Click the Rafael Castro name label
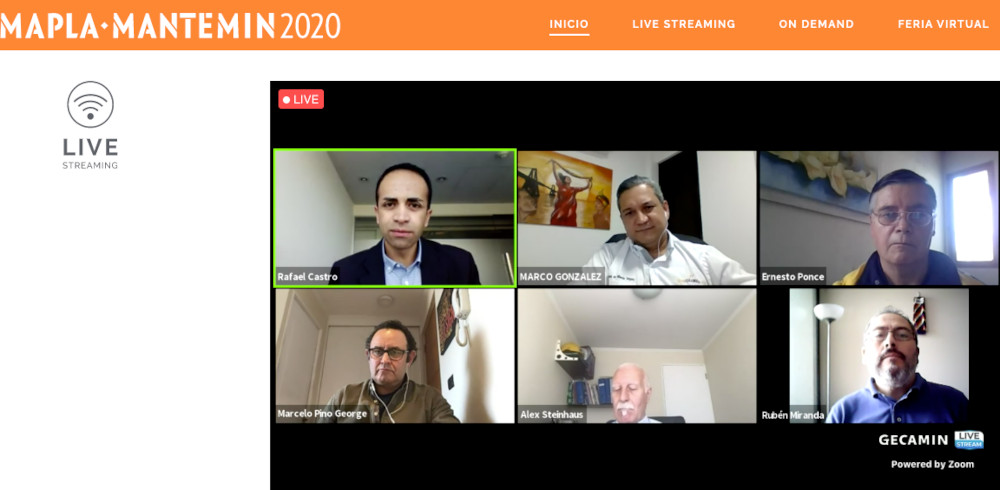Image resolution: width=1000 pixels, height=490 pixels. (x=307, y=277)
